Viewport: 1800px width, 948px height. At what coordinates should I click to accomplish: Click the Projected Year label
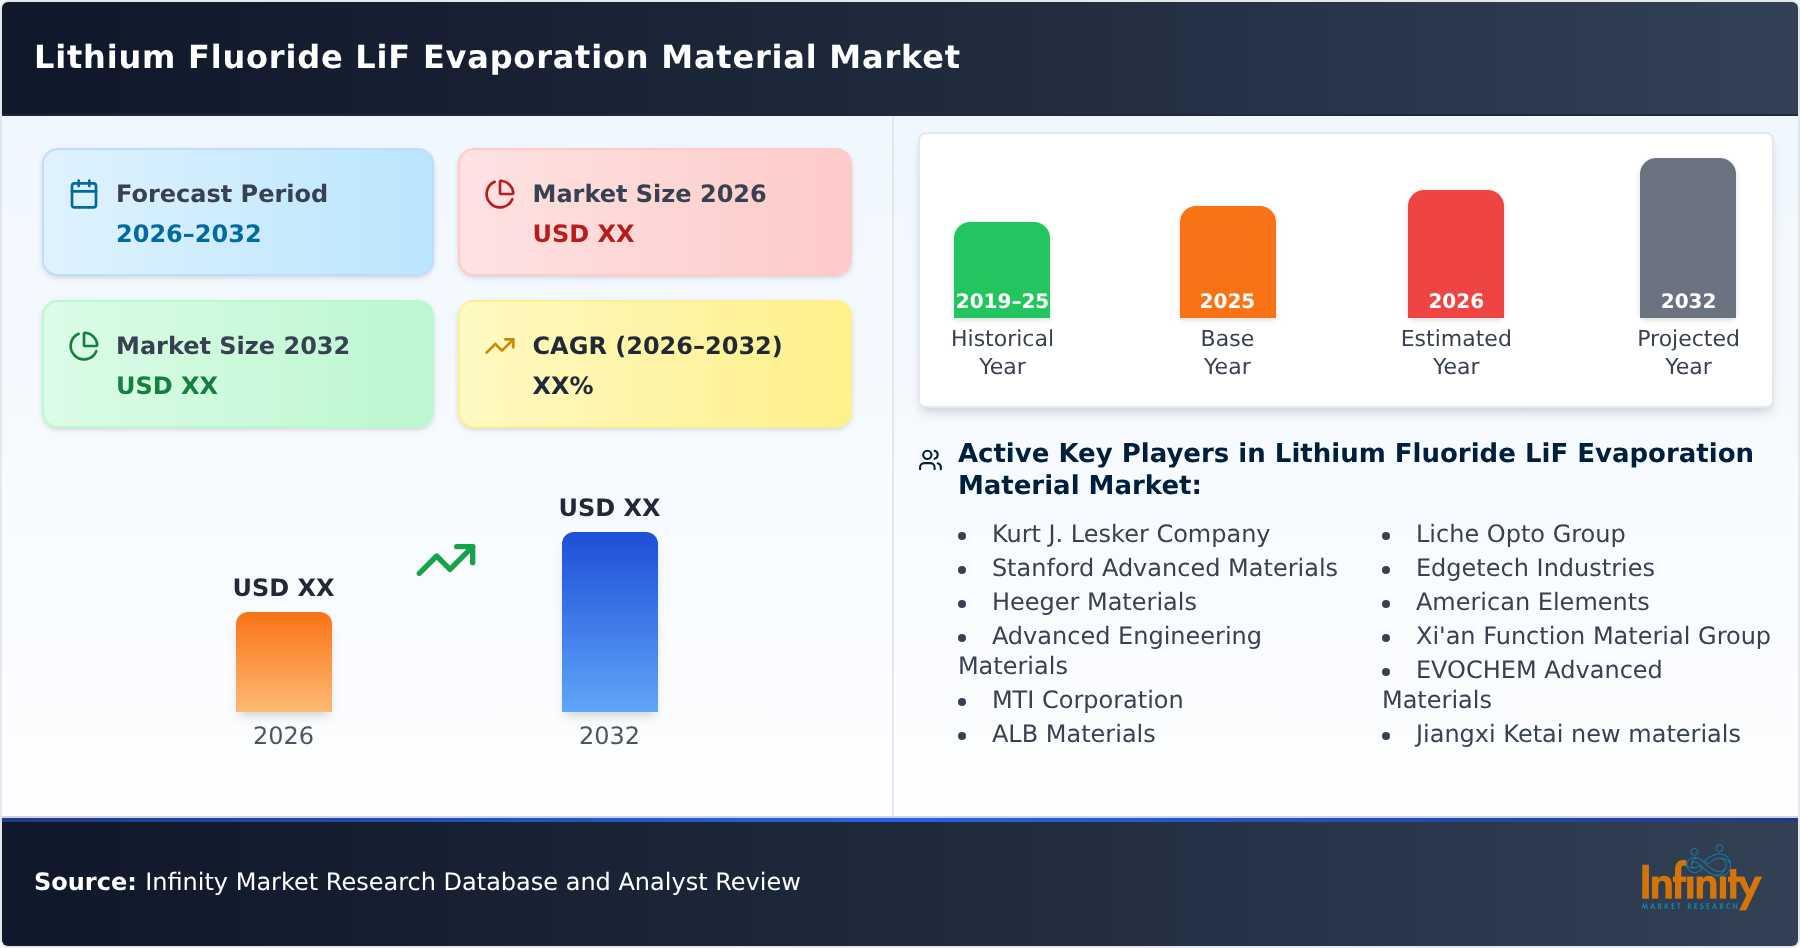[1688, 352]
